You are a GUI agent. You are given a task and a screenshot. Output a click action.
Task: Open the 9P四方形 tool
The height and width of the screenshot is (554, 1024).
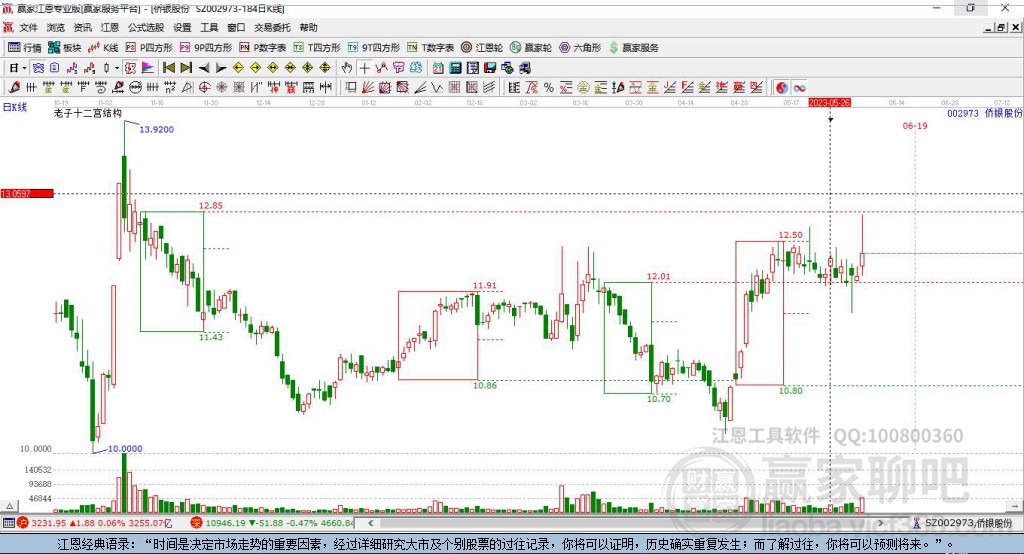206,48
